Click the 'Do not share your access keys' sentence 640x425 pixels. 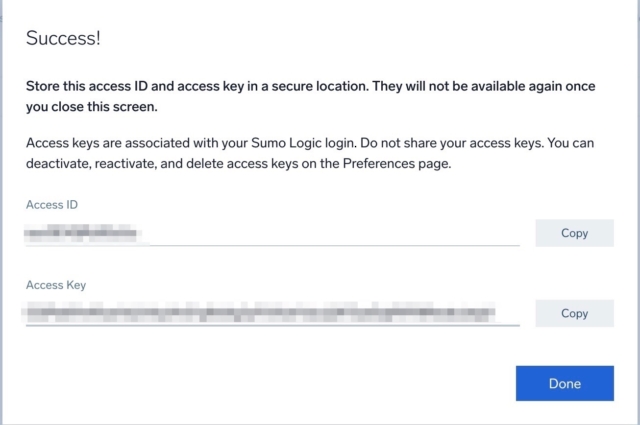pos(452,143)
